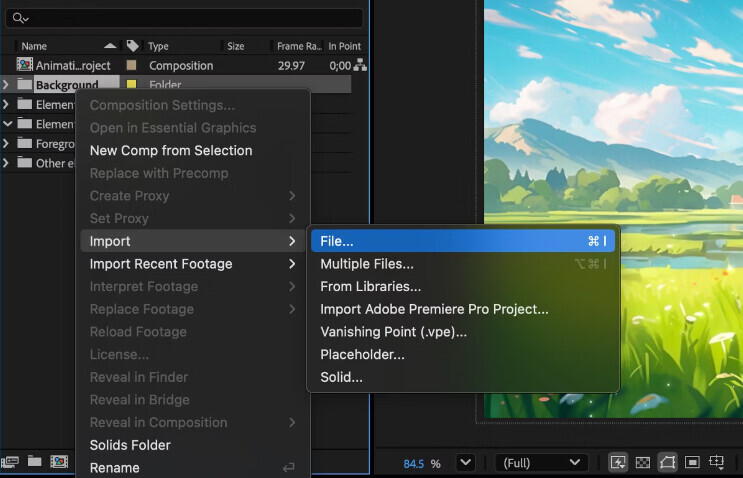
Task: Expand the collapsed Elemen folder
Action: pos(6,104)
